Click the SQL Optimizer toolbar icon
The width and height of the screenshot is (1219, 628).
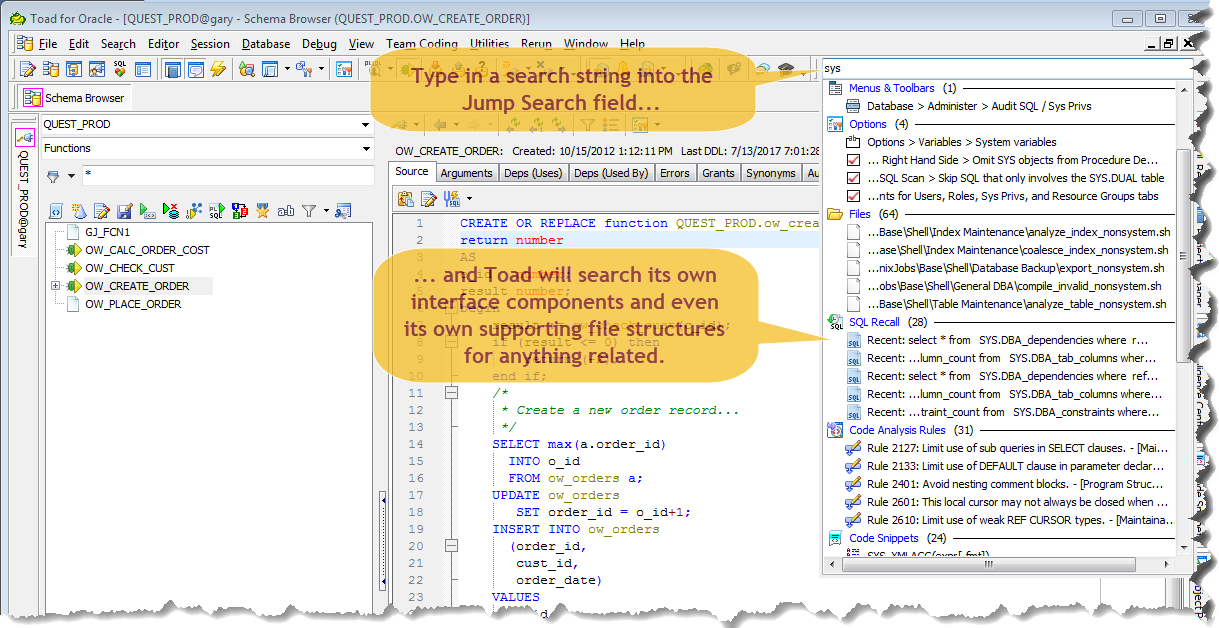(x=120, y=69)
